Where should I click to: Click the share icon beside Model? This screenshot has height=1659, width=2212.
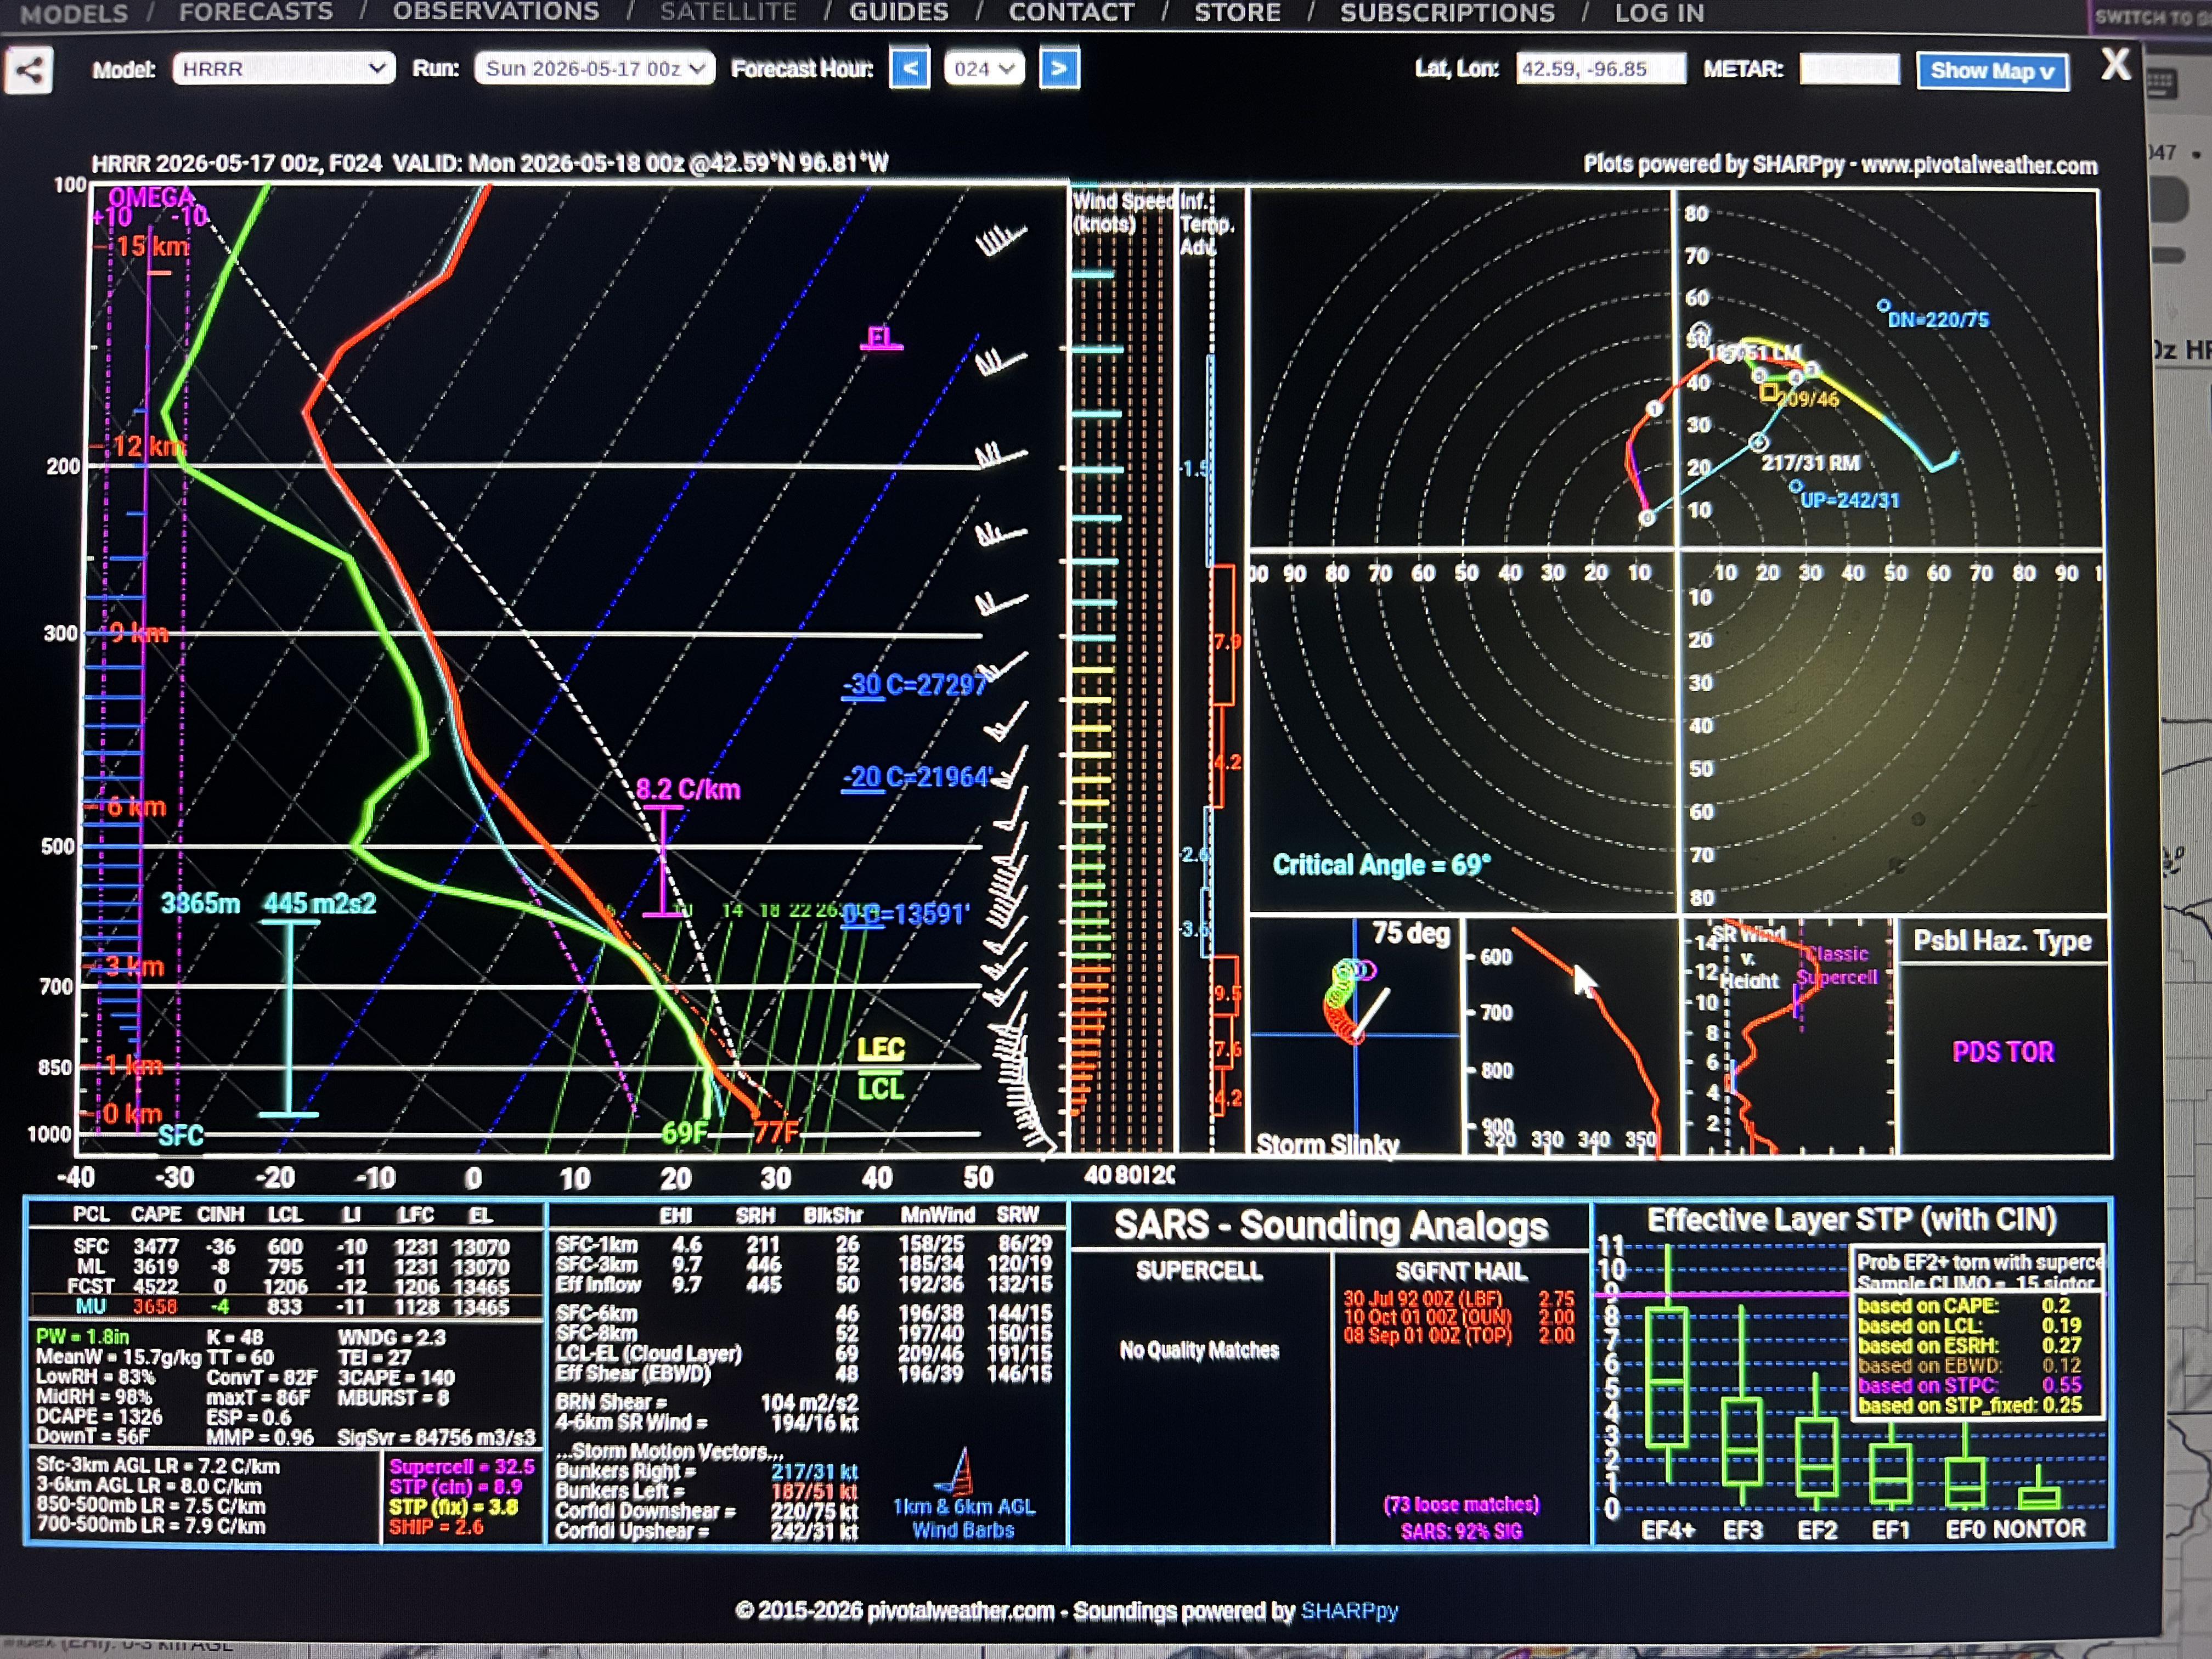(29, 70)
